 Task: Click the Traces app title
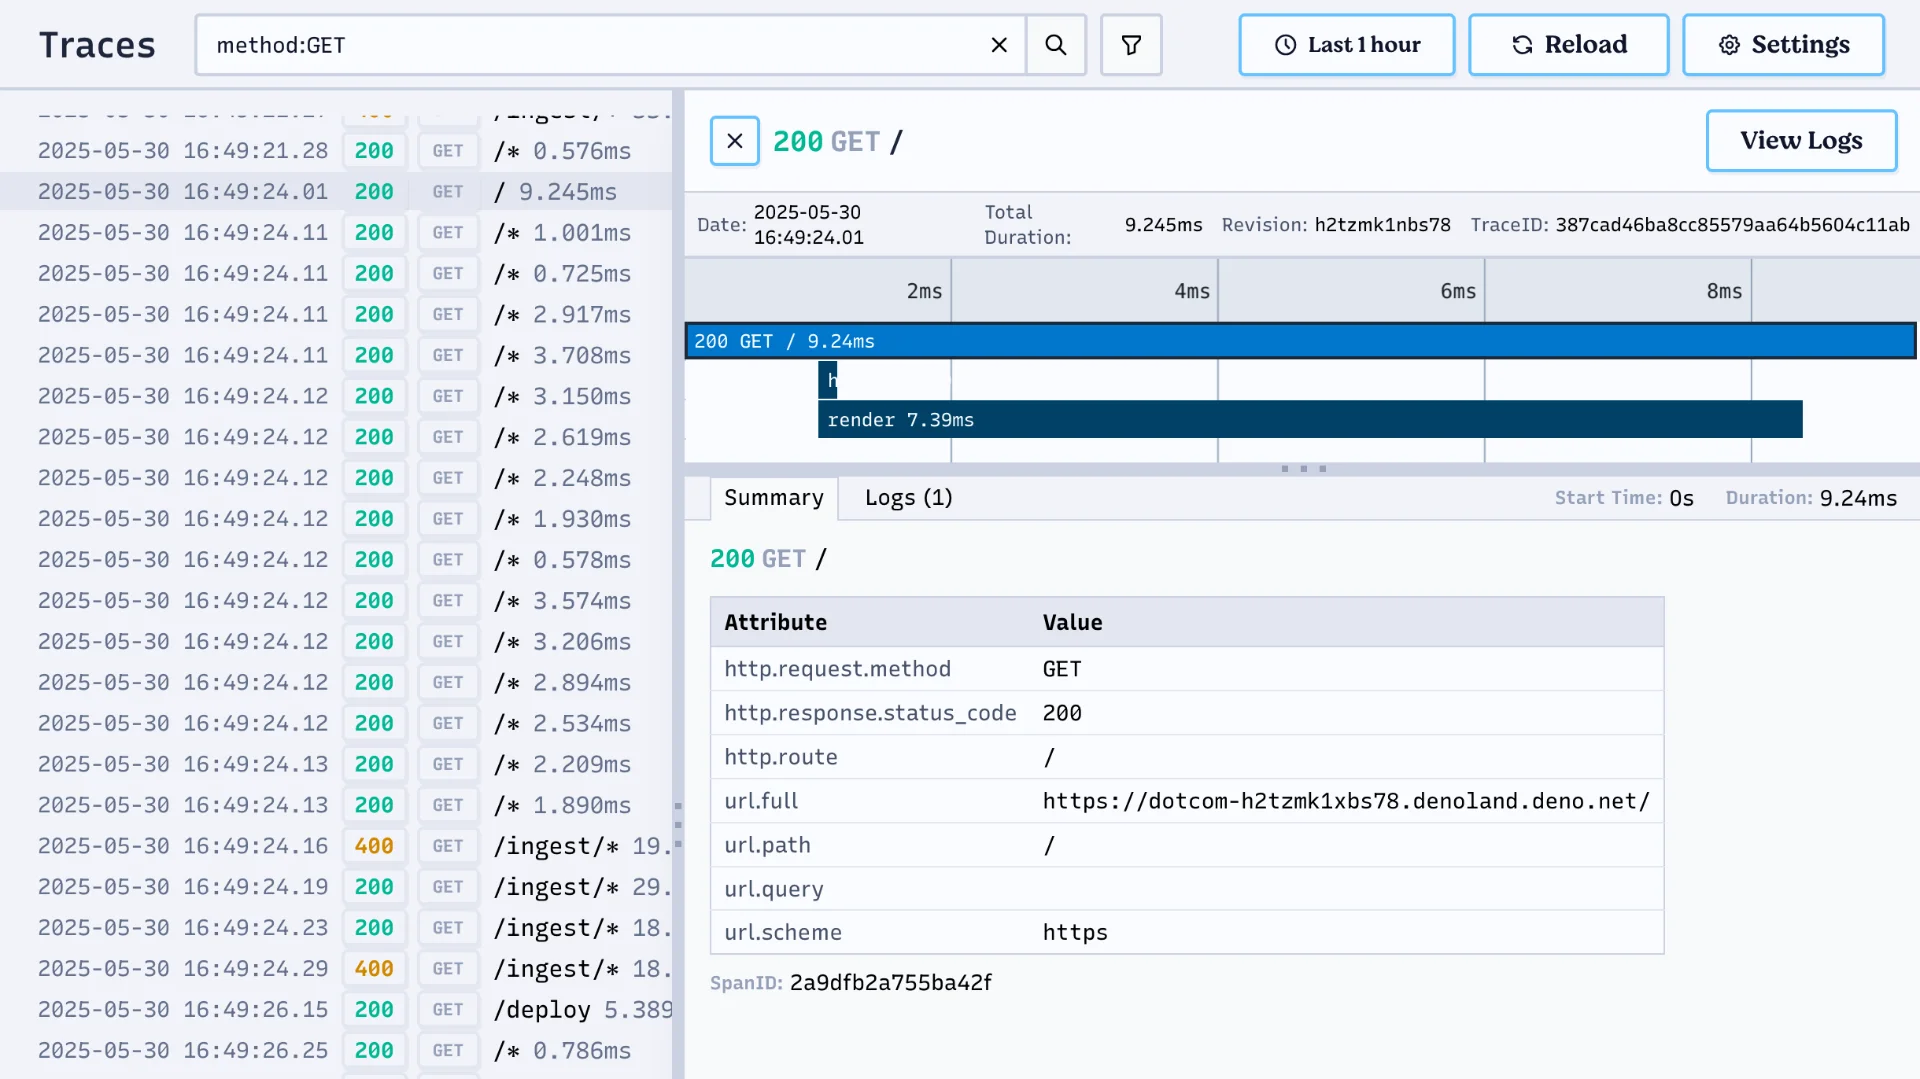coord(97,44)
